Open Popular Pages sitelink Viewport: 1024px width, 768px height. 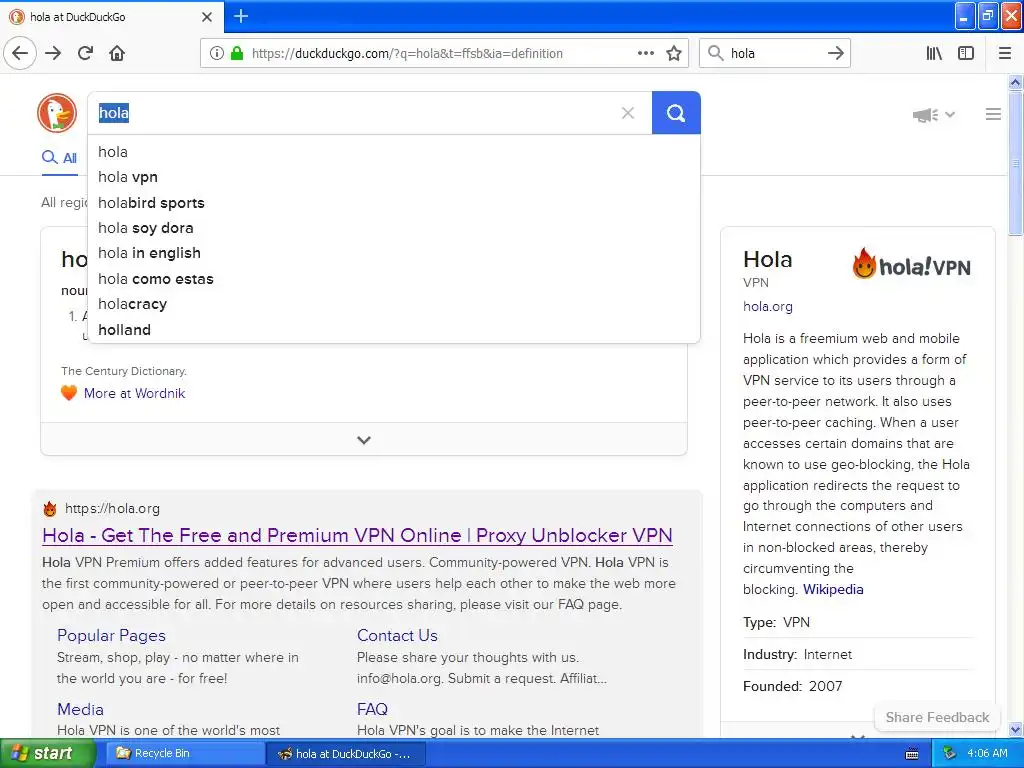coord(111,635)
